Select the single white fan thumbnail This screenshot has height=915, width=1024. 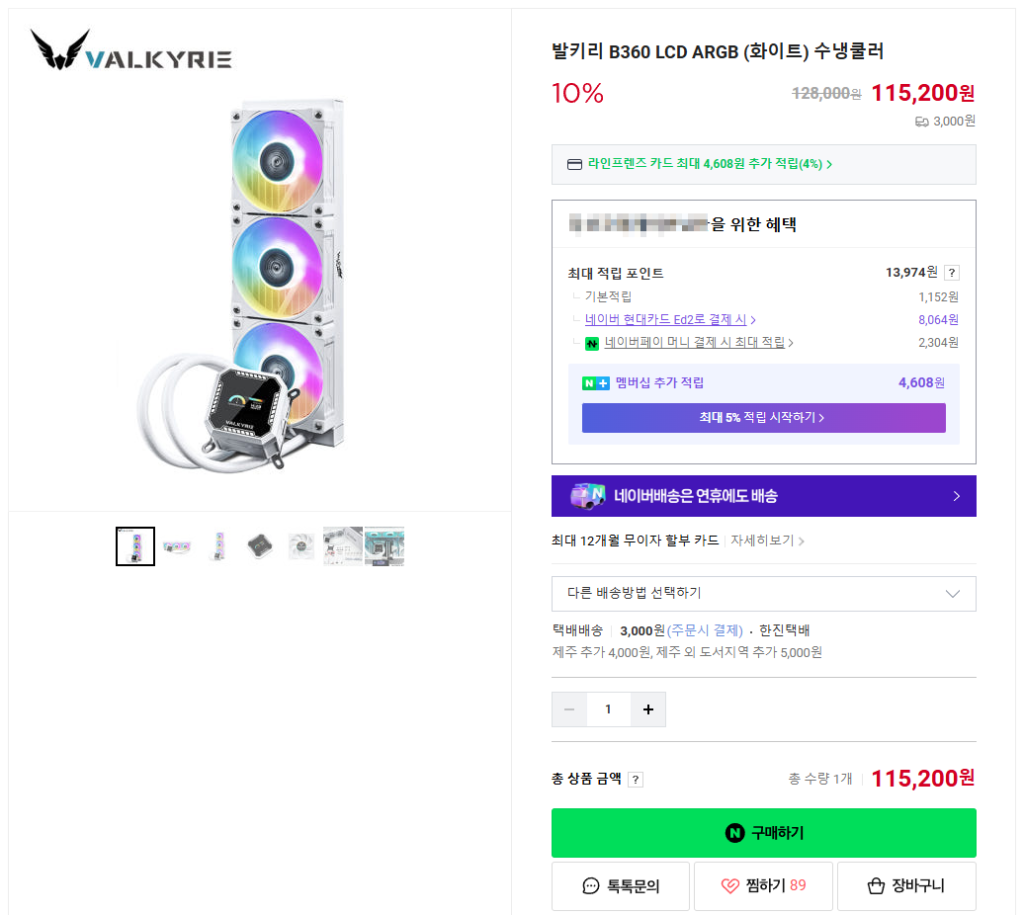click(302, 546)
